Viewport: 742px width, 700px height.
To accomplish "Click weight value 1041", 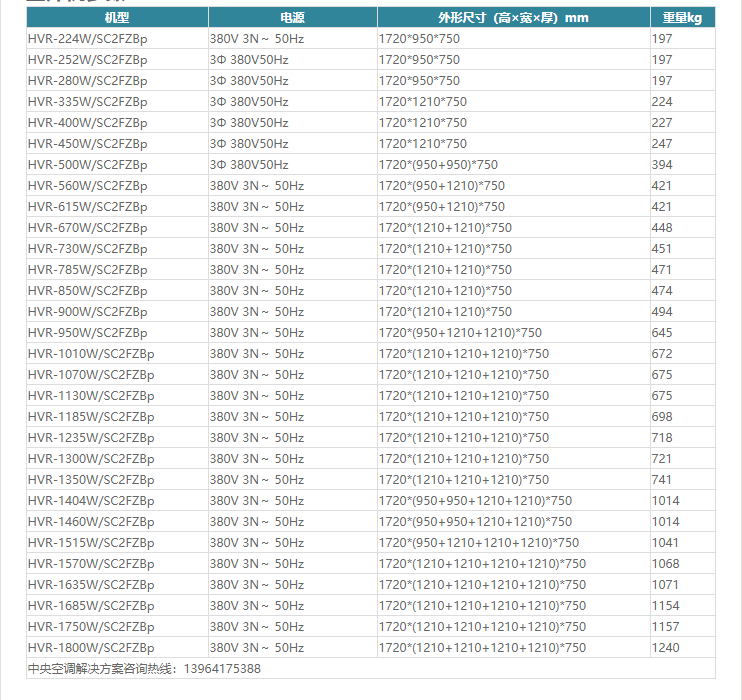I will click(x=665, y=542).
